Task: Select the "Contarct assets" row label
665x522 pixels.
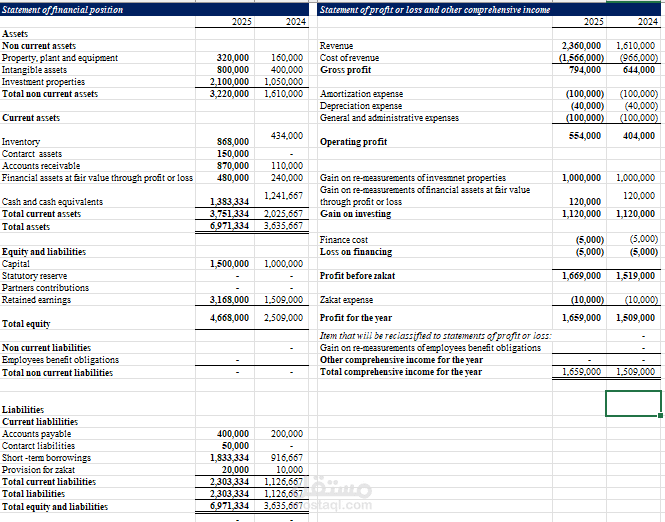Action: pyautogui.click(x=32, y=154)
